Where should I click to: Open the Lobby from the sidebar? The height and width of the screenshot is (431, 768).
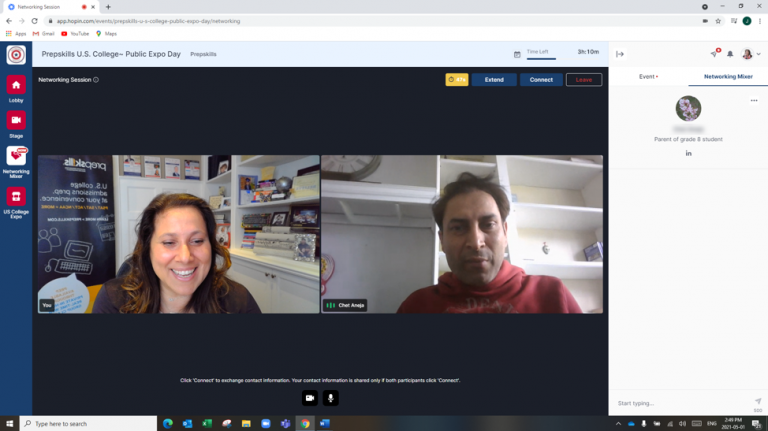coord(16,88)
